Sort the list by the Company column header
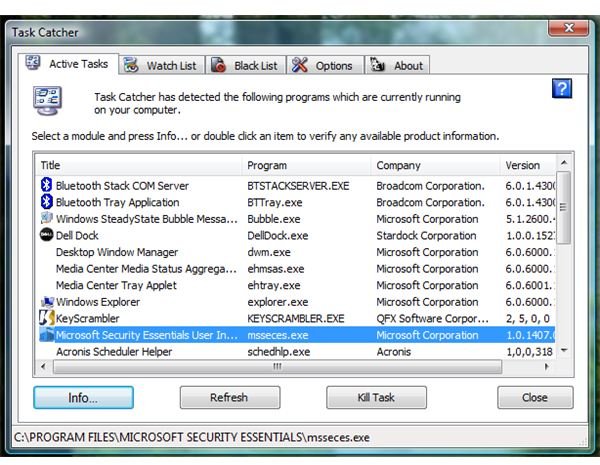This screenshot has height=465, width=600. pyautogui.click(x=435, y=165)
